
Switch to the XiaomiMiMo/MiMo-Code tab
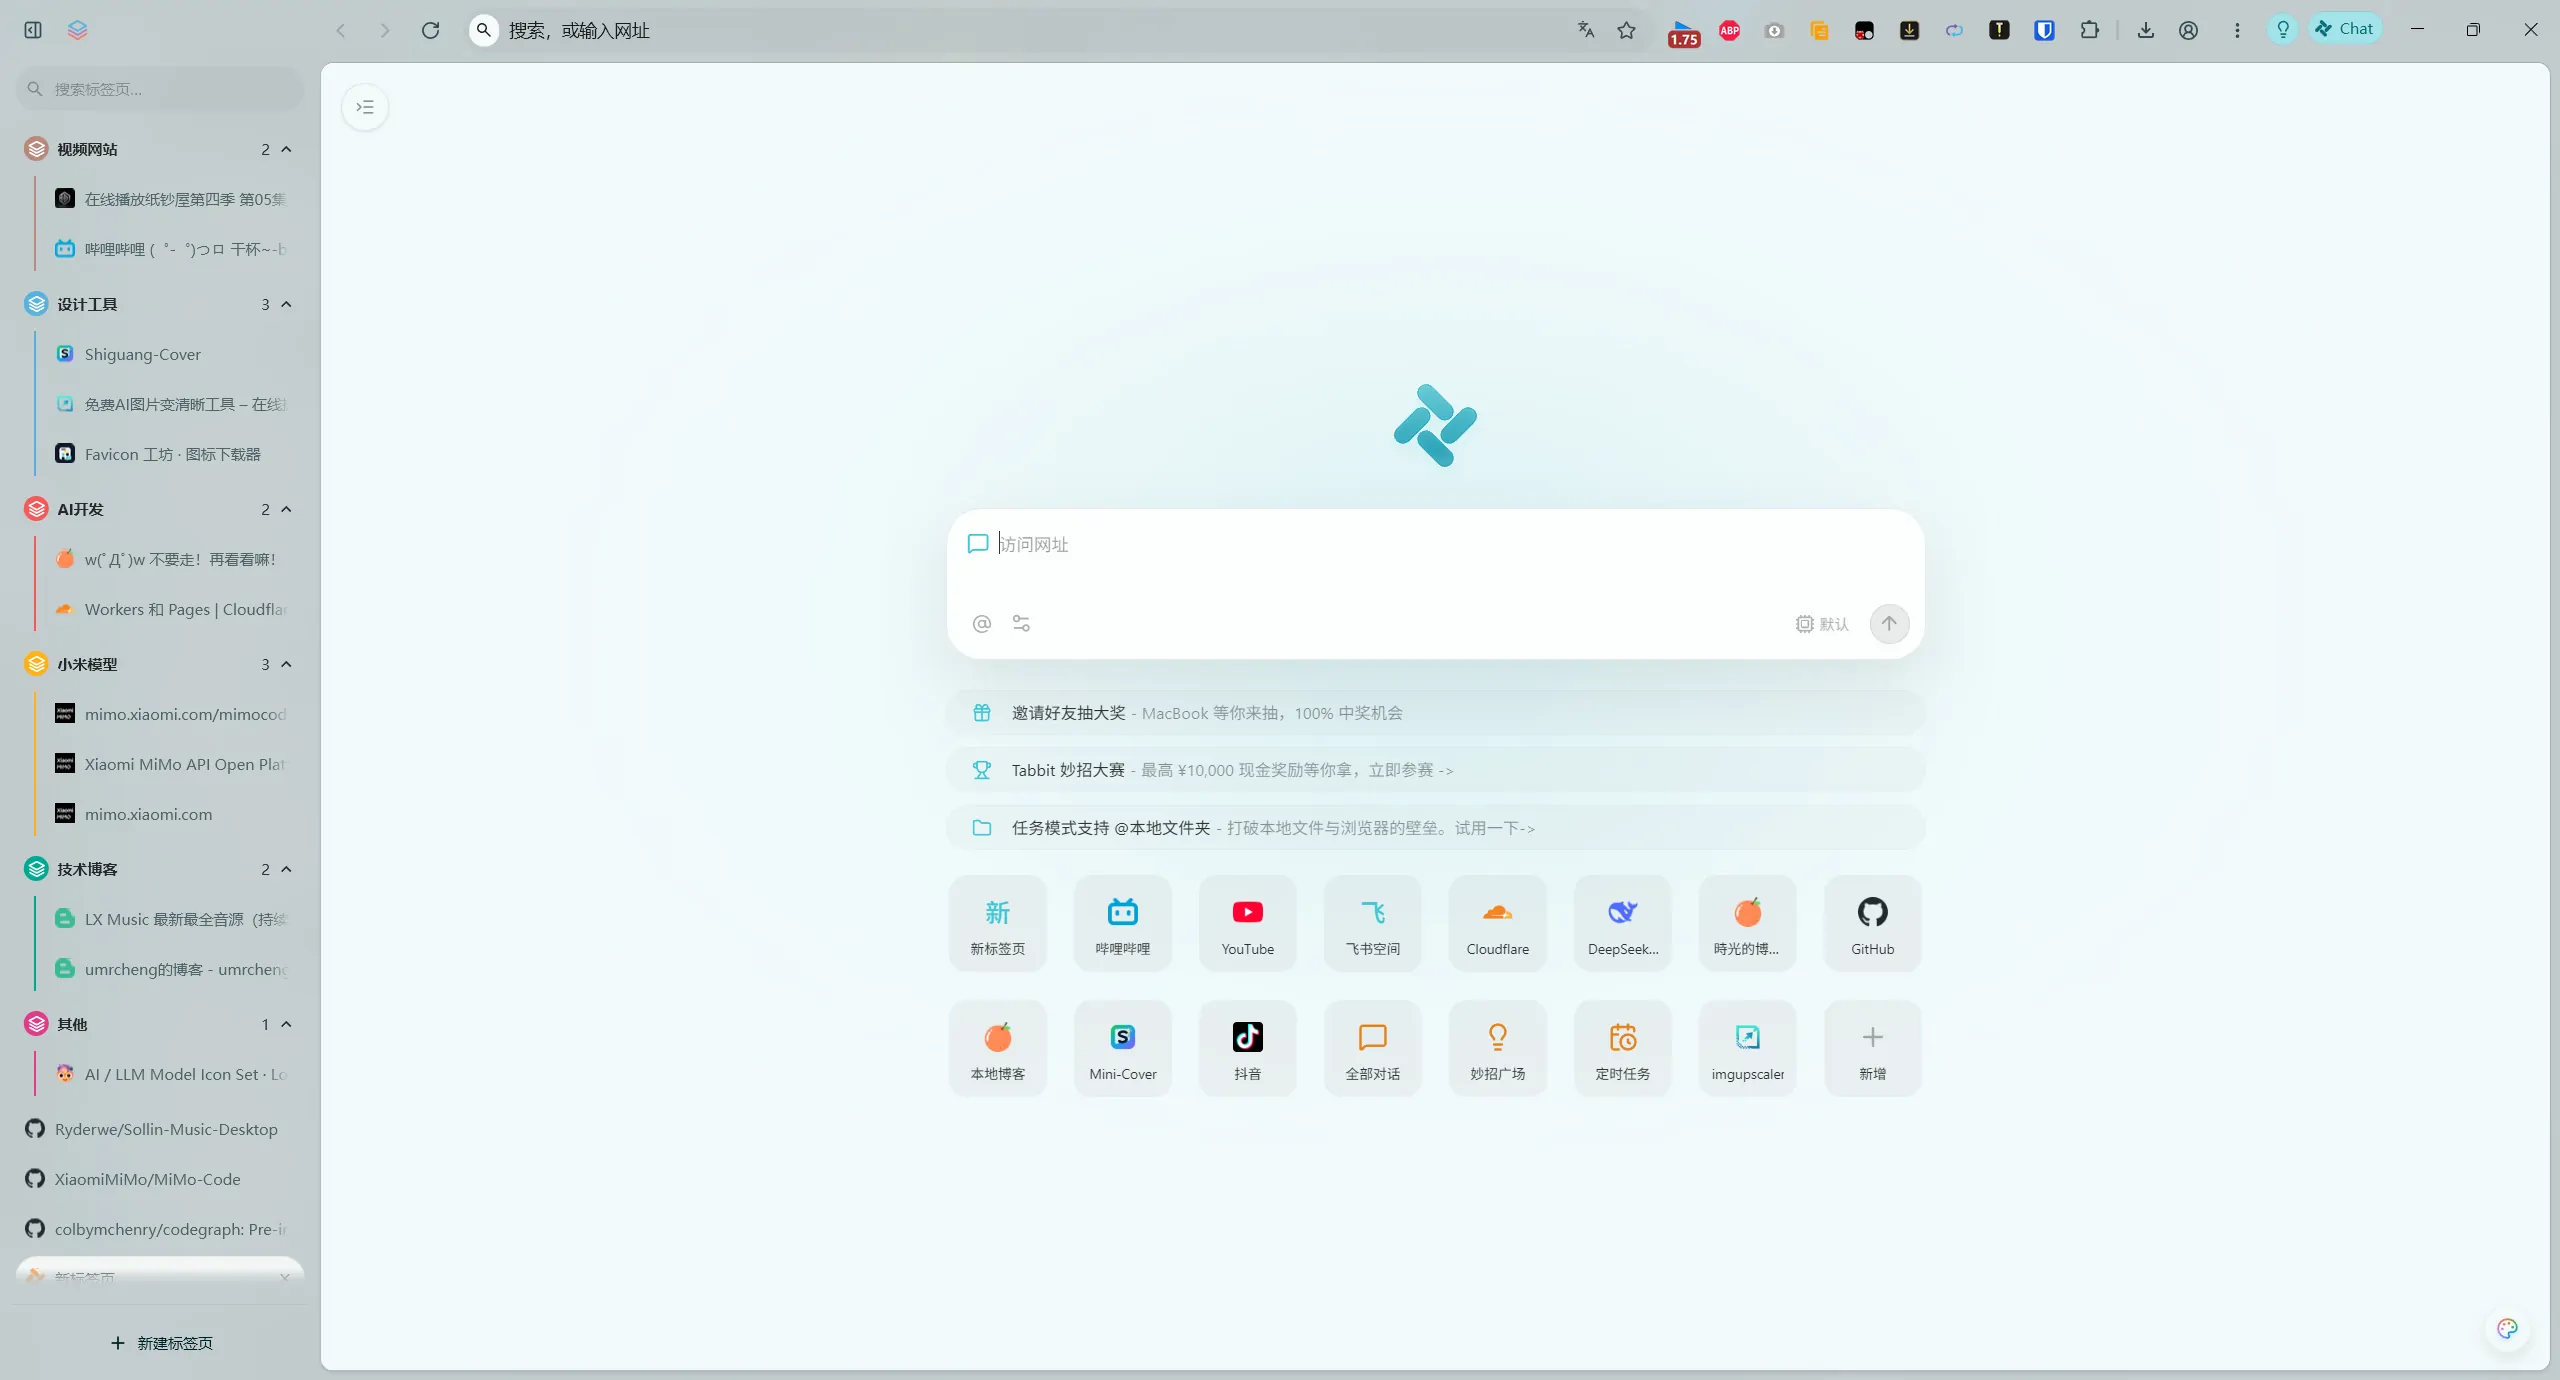160,1179
